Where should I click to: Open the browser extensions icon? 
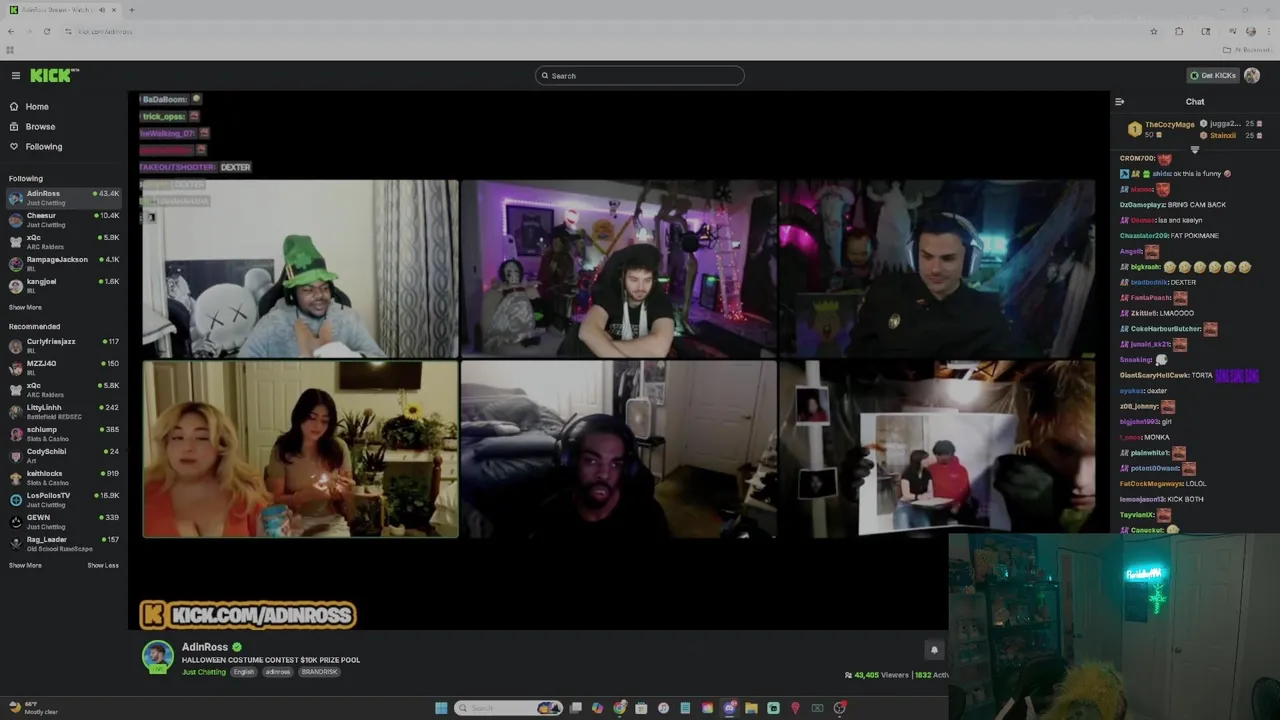(1179, 32)
